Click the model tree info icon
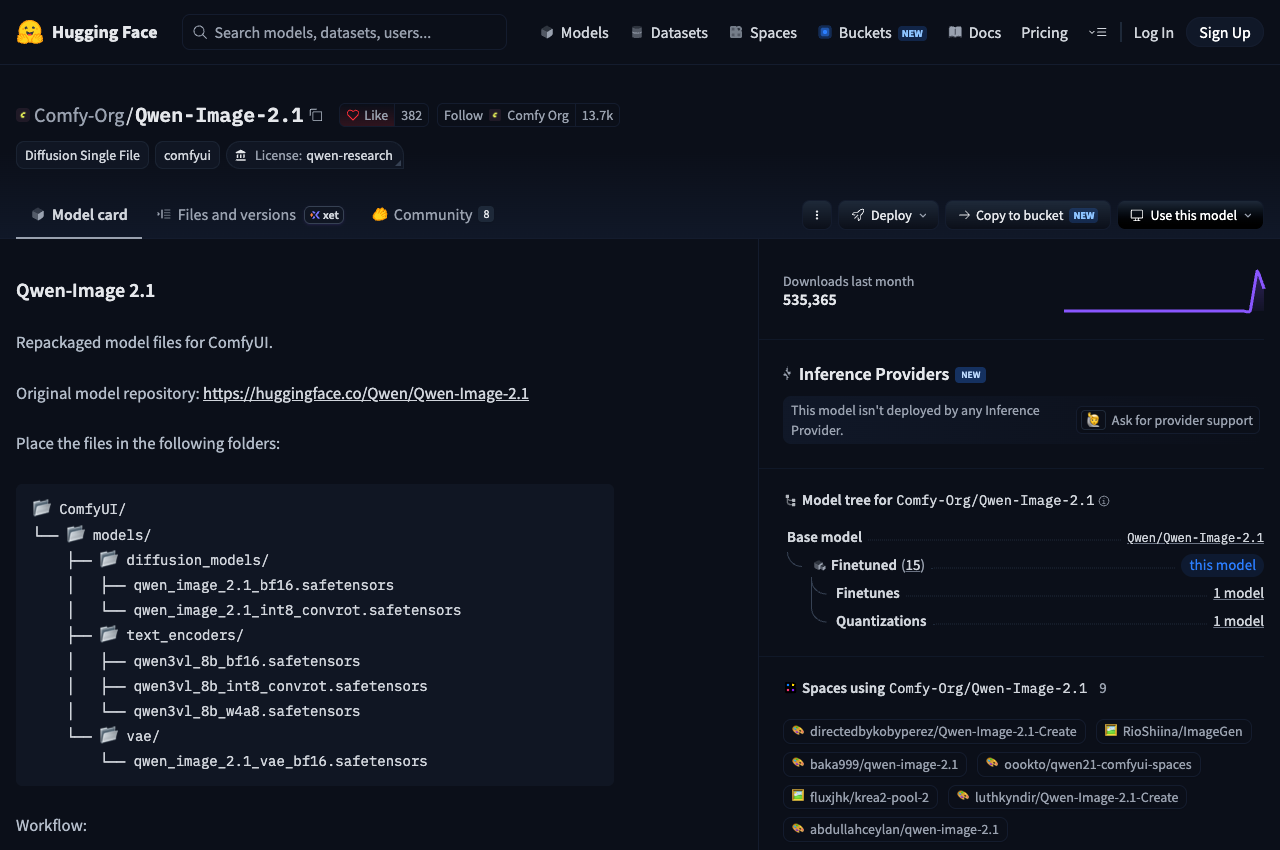Screen dimensions: 1280x850 pyautogui.click(x=1104, y=501)
